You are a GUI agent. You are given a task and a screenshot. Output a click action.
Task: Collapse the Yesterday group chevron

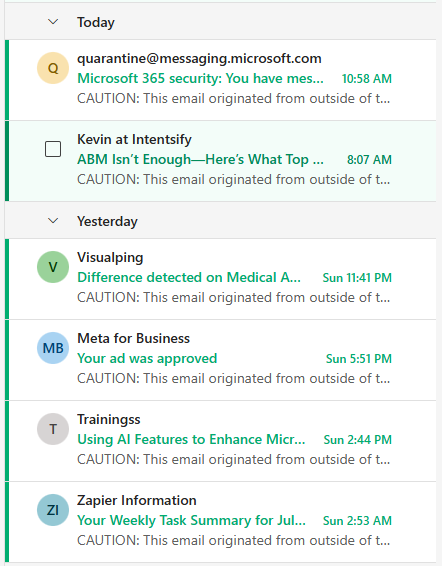point(53,221)
